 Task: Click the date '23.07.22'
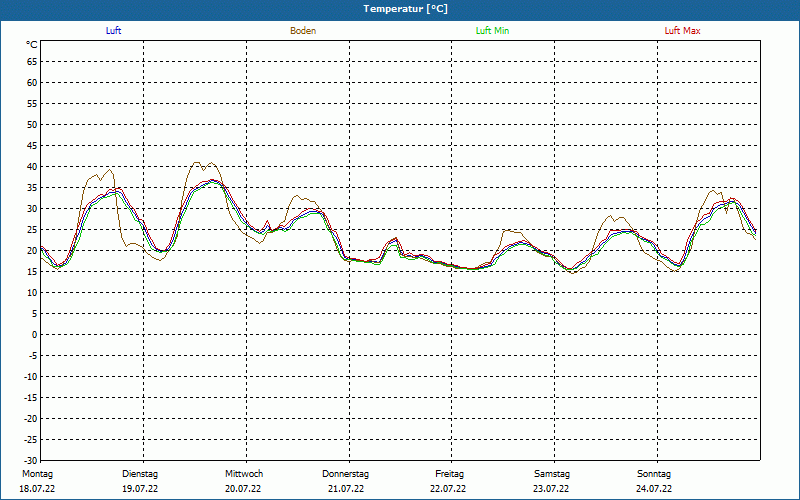551,489
